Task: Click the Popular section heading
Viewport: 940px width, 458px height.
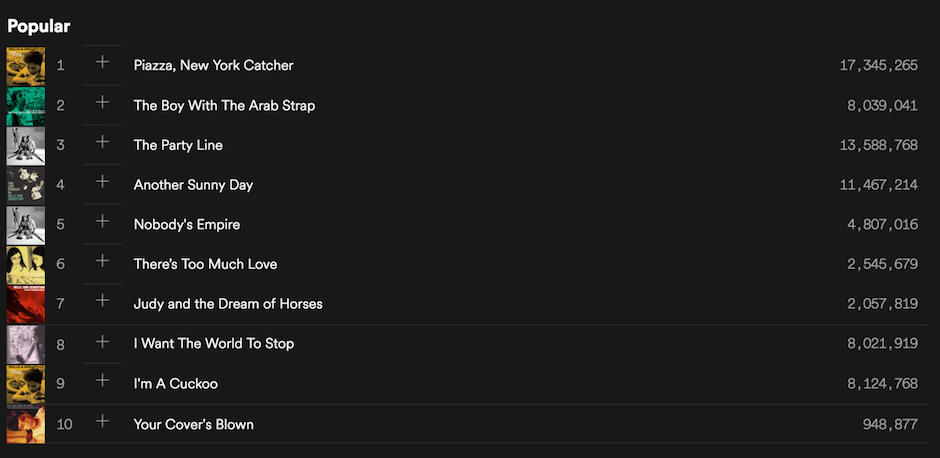Action: point(39,26)
